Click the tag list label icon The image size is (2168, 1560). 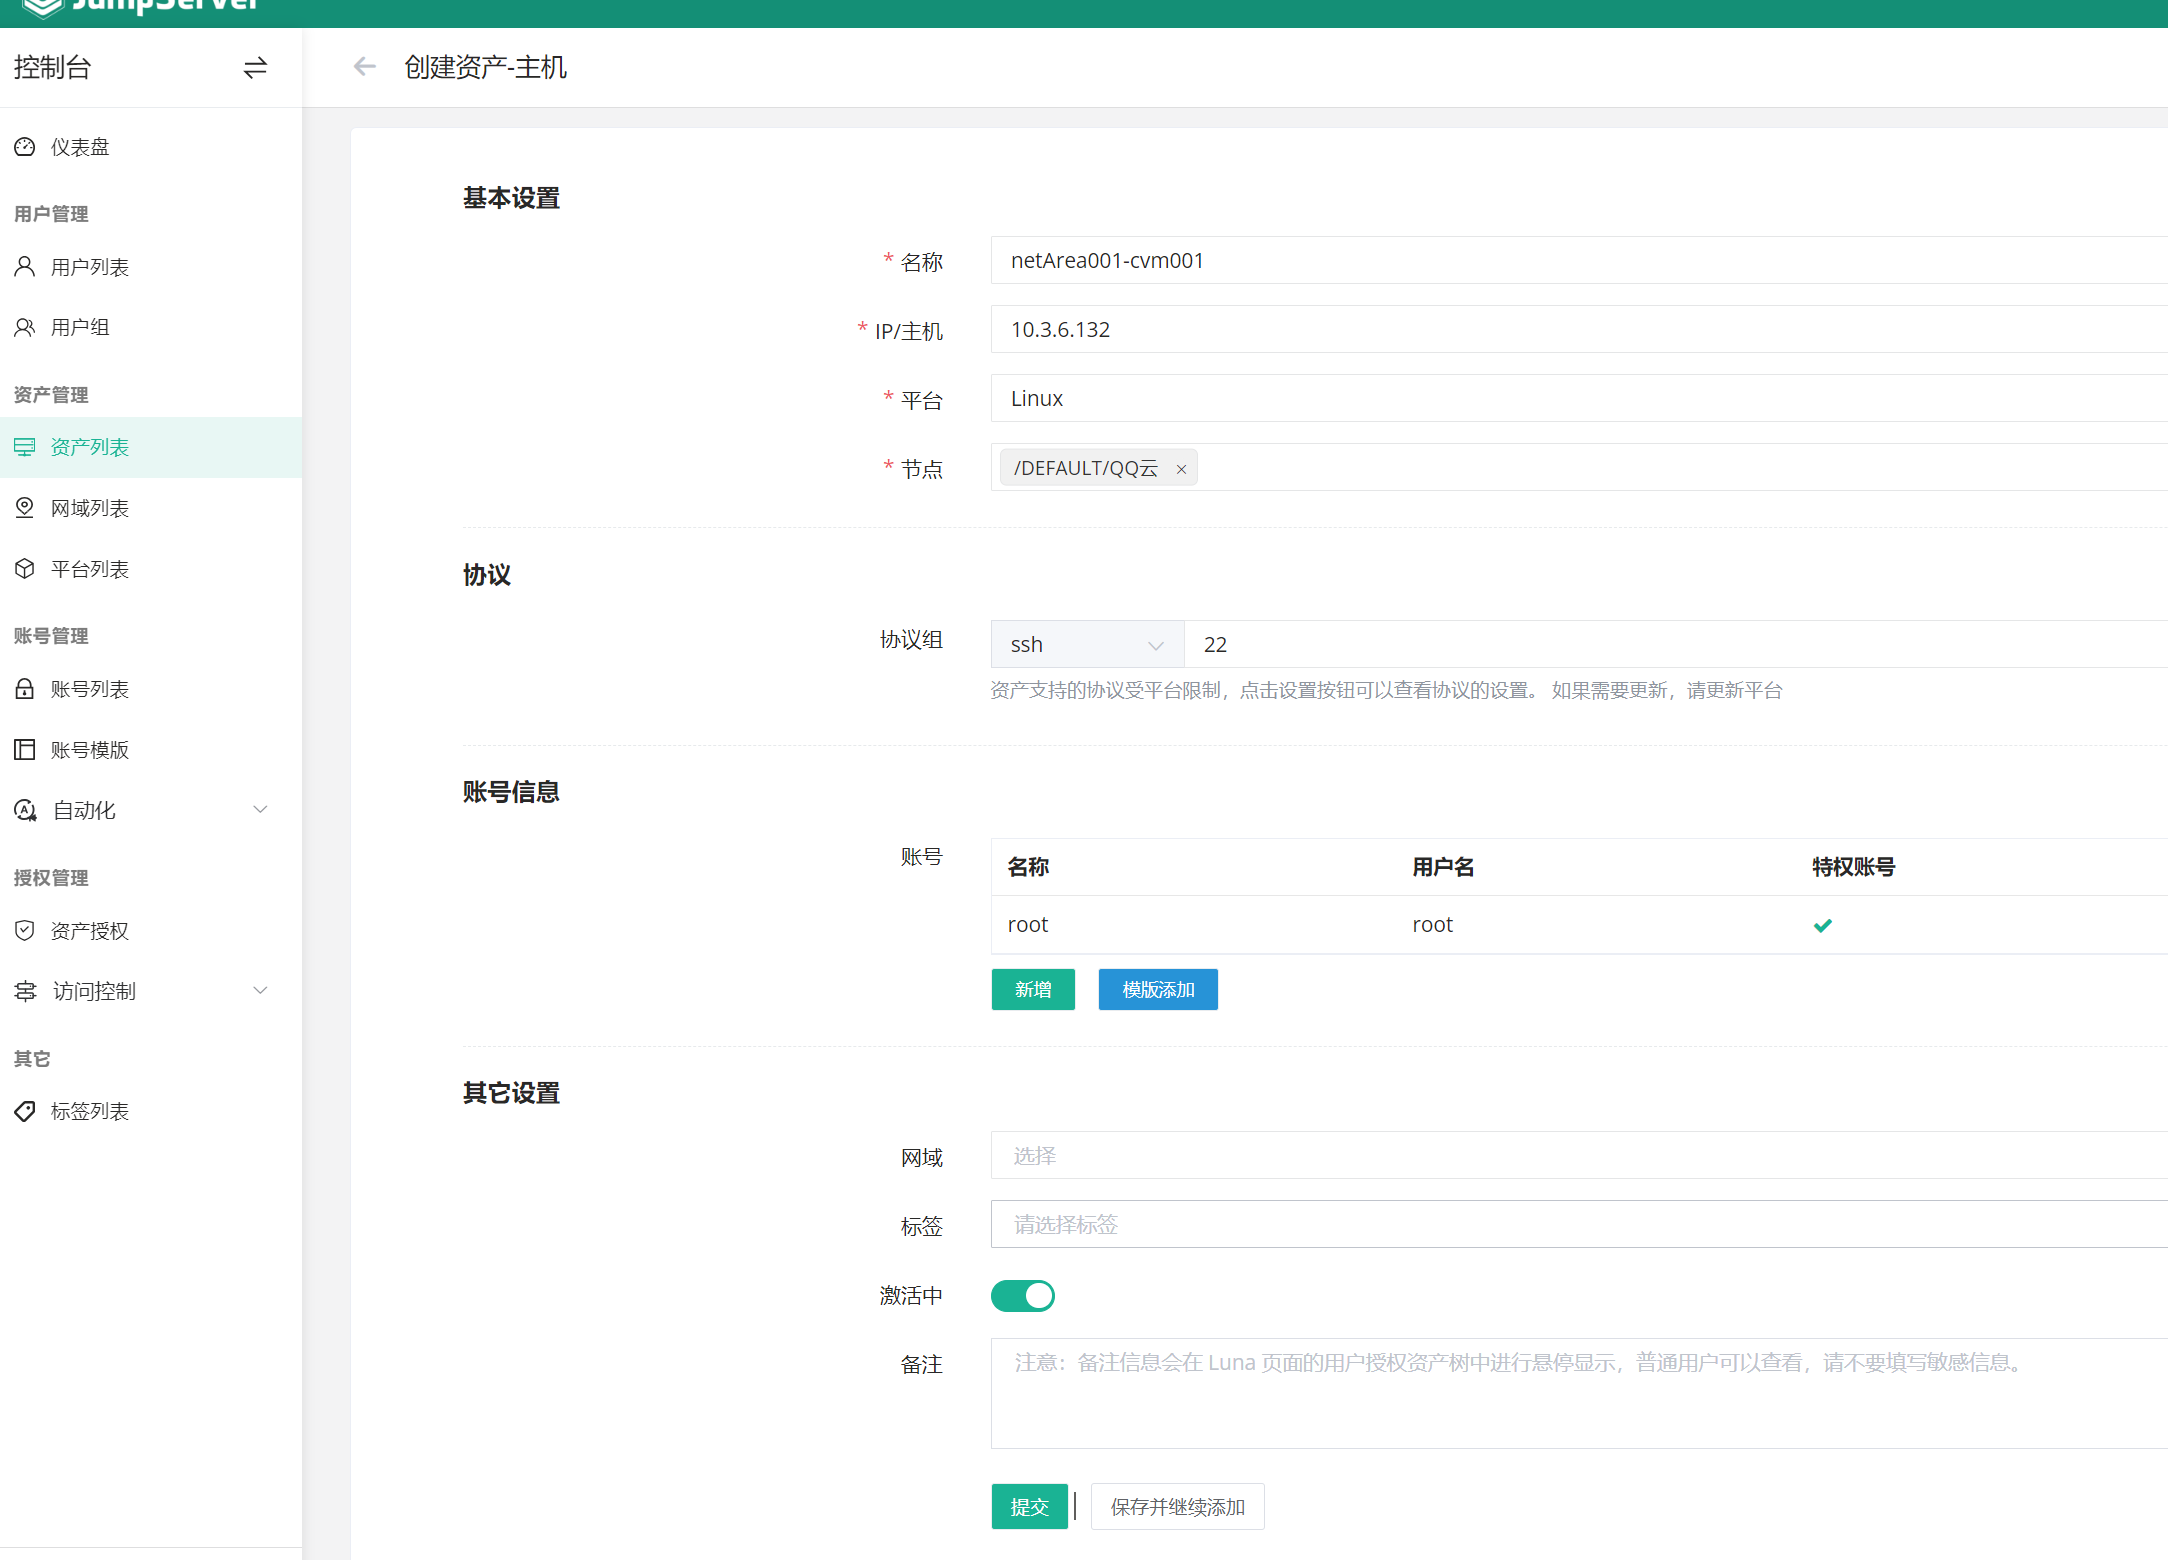(x=25, y=1111)
